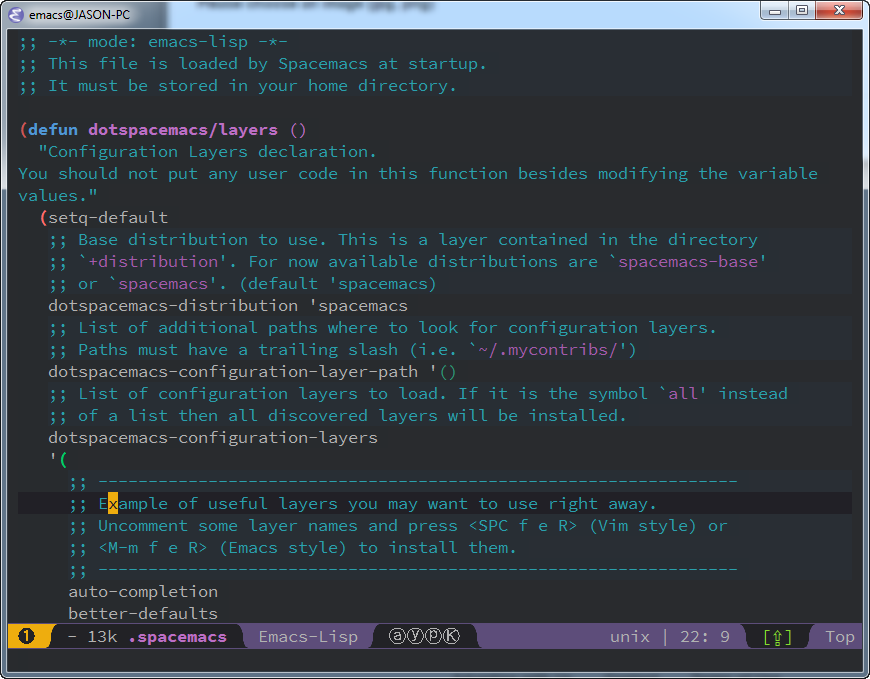Screen dimensions: 870x679
Task: Click the unix line-ending indicator
Action: coord(630,637)
